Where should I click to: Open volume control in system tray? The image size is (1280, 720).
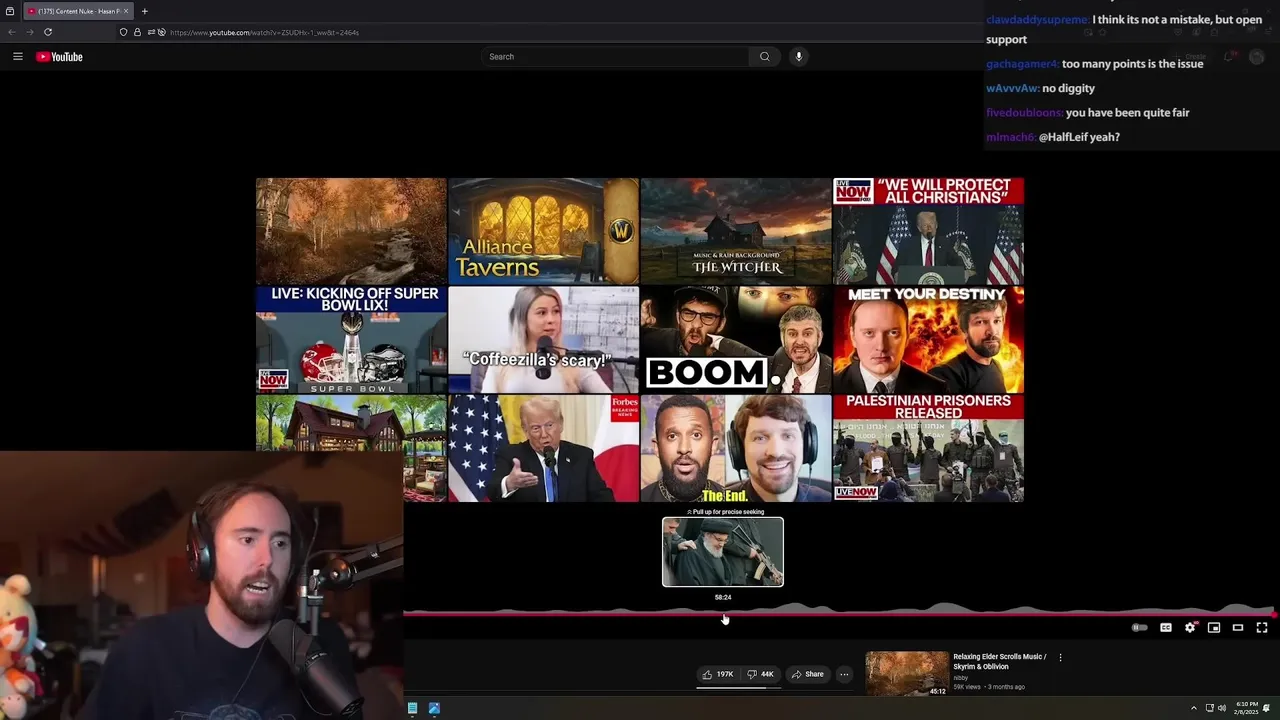[1221, 708]
